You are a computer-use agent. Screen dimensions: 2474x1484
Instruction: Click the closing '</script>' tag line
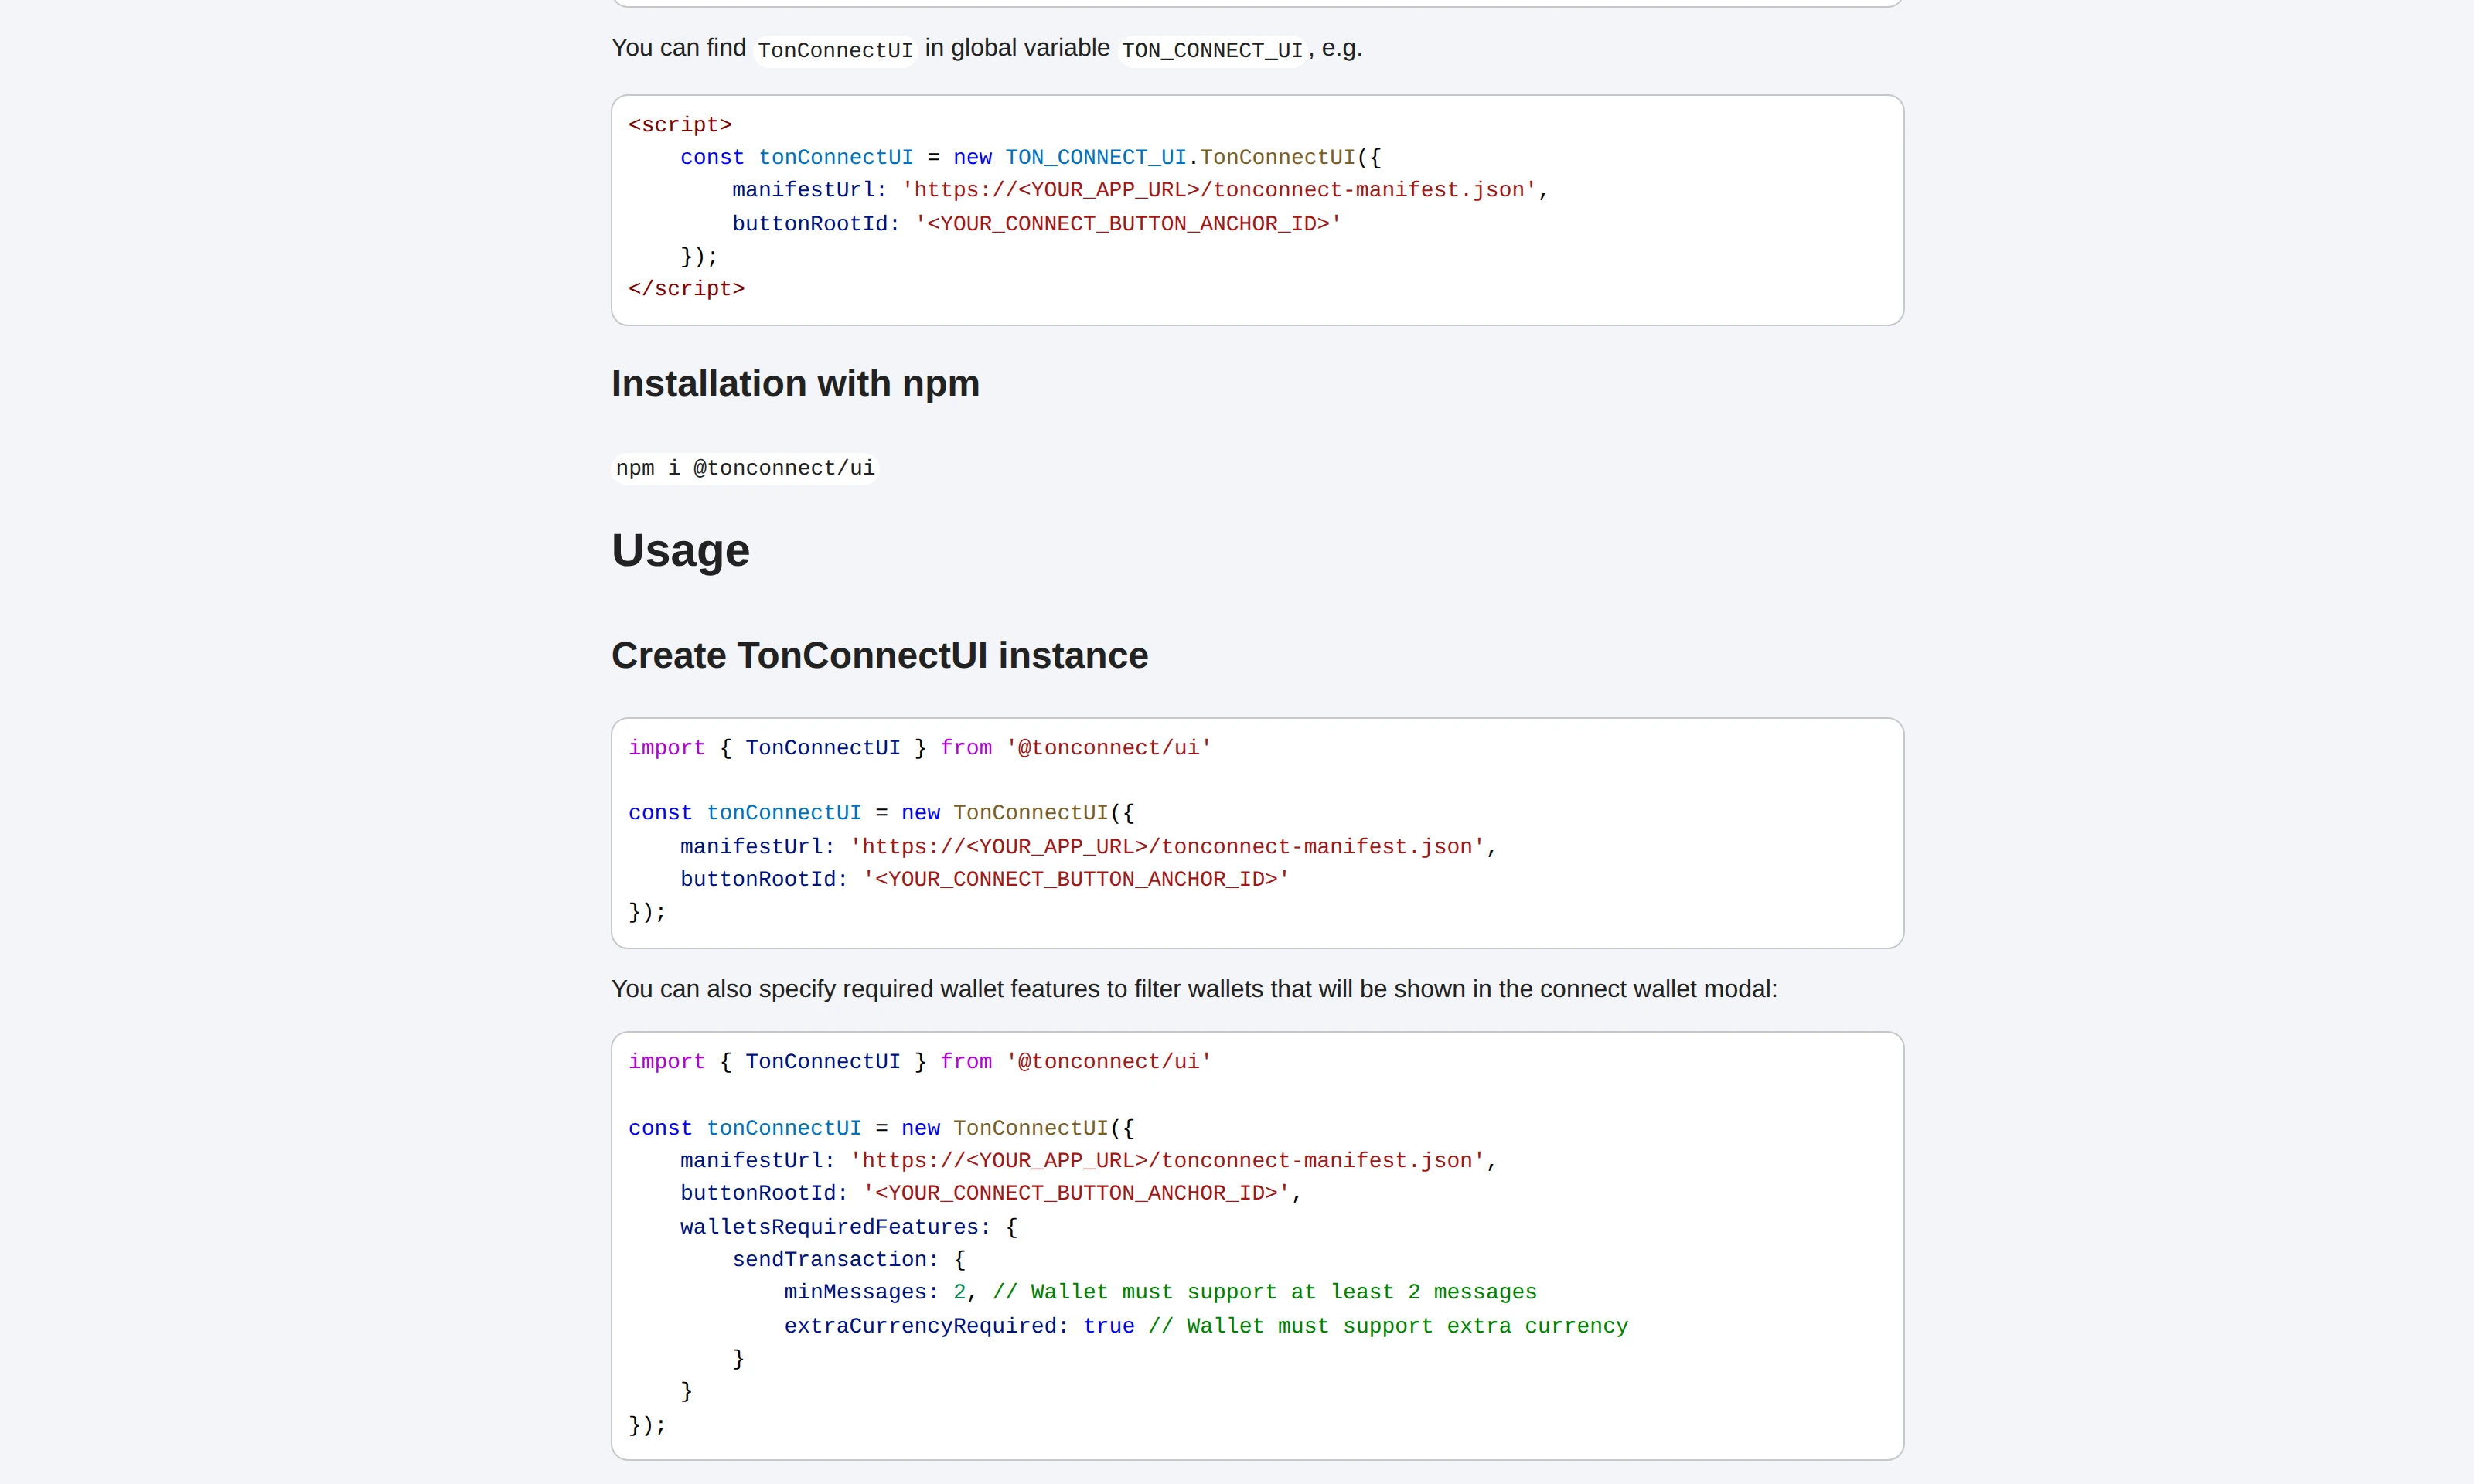(686, 289)
